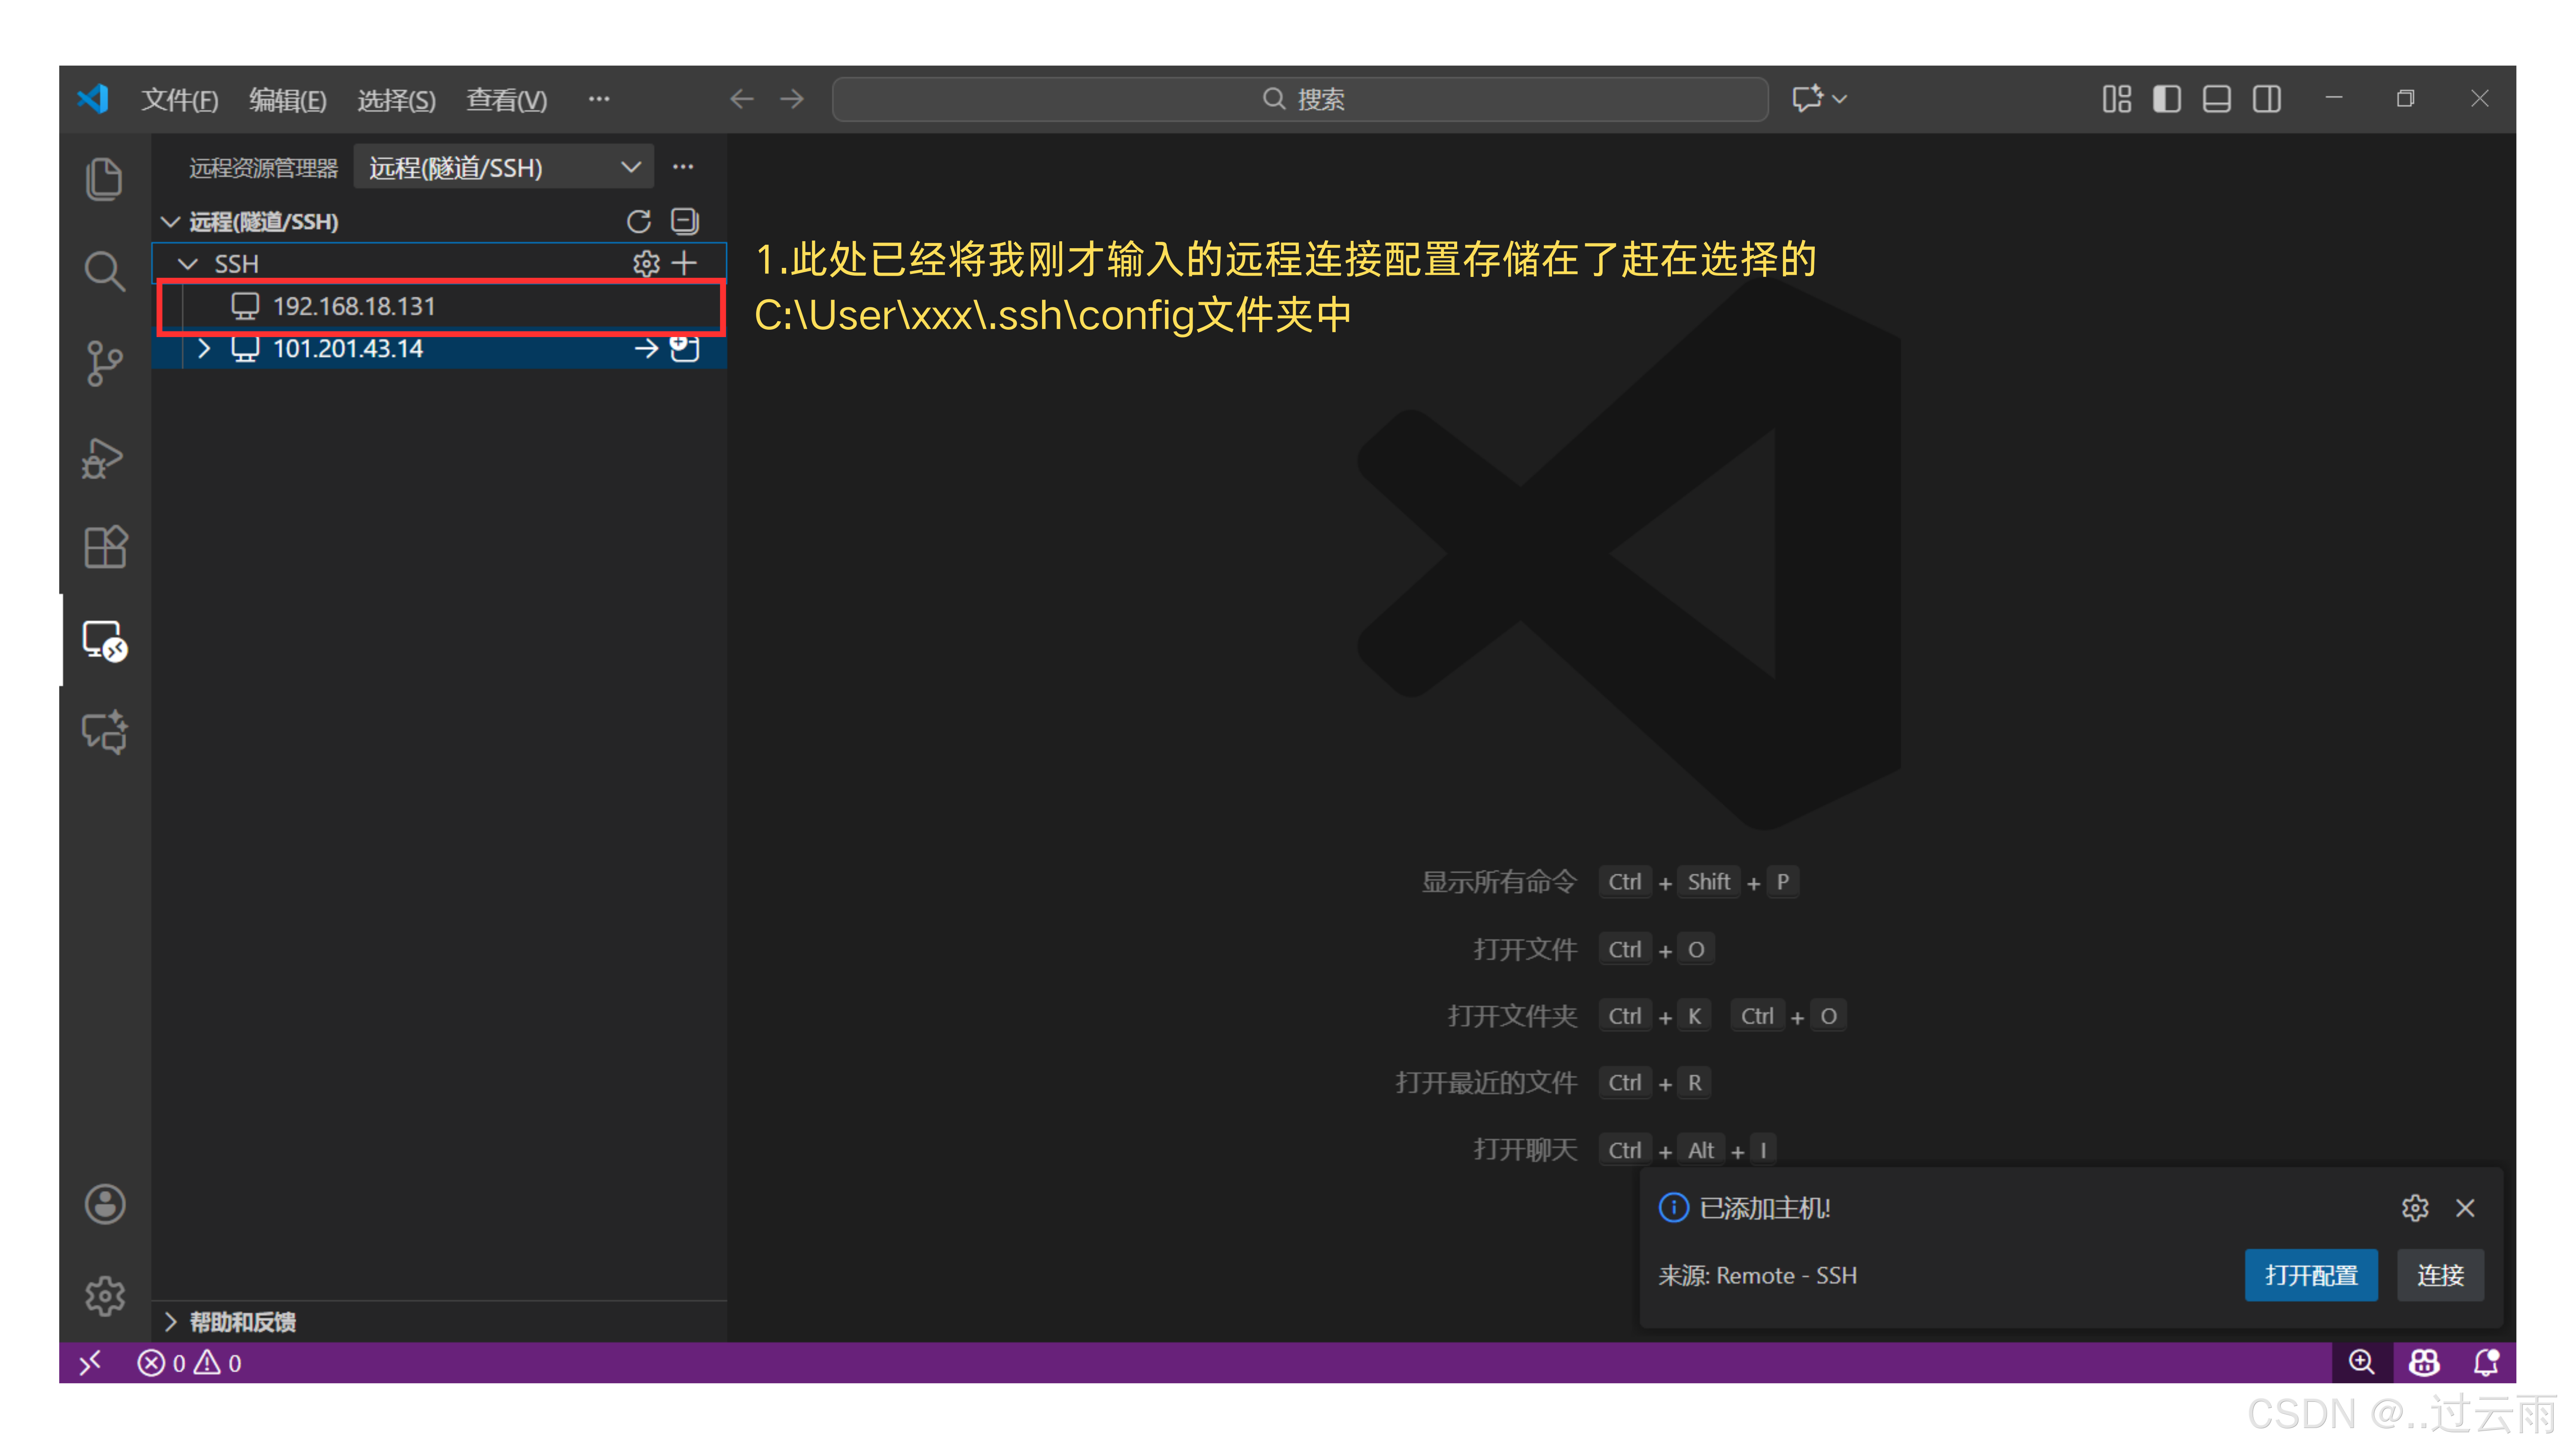Refresh the remote SSH host list
2576x1449 pixels.
(x=639, y=221)
